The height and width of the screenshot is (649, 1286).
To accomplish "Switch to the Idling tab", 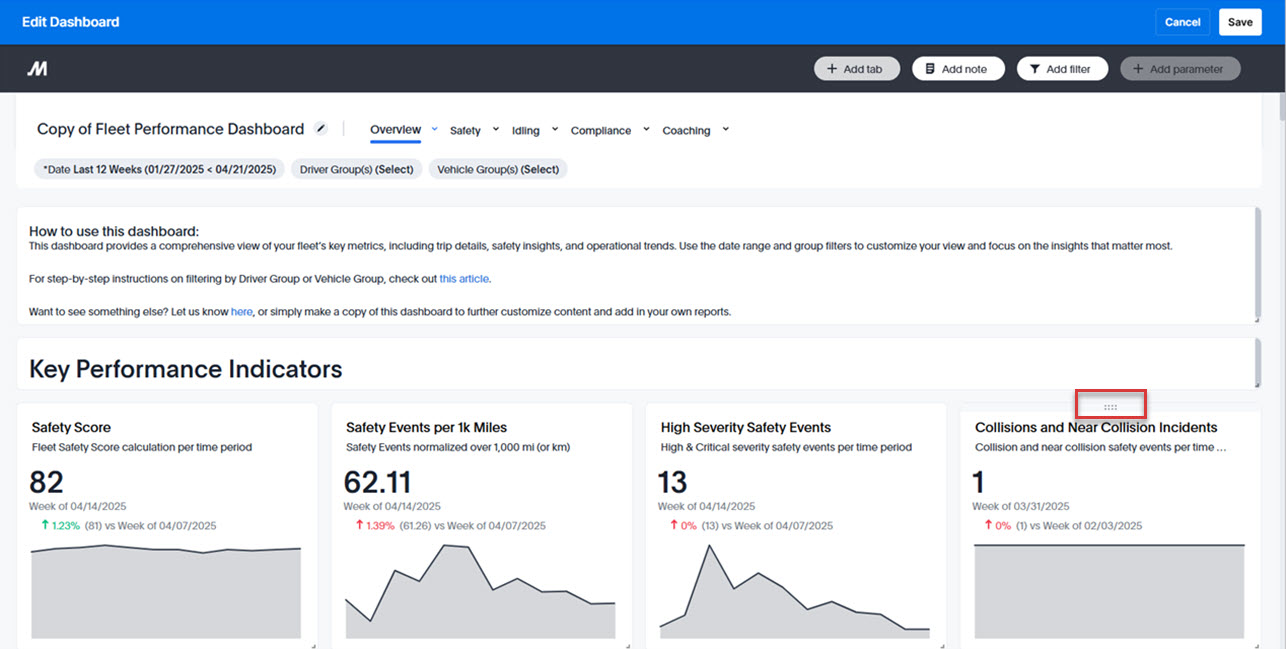I will tap(525, 131).
